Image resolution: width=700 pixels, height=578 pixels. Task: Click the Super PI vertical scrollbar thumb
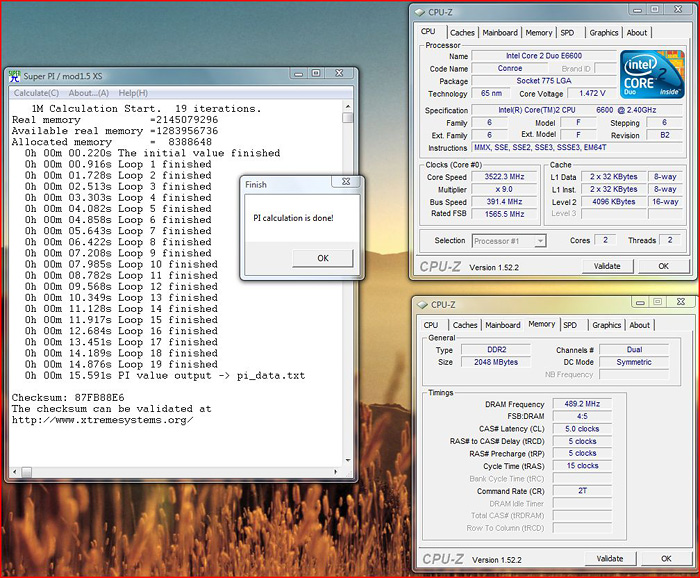pyautogui.click(x=347, y=117)
